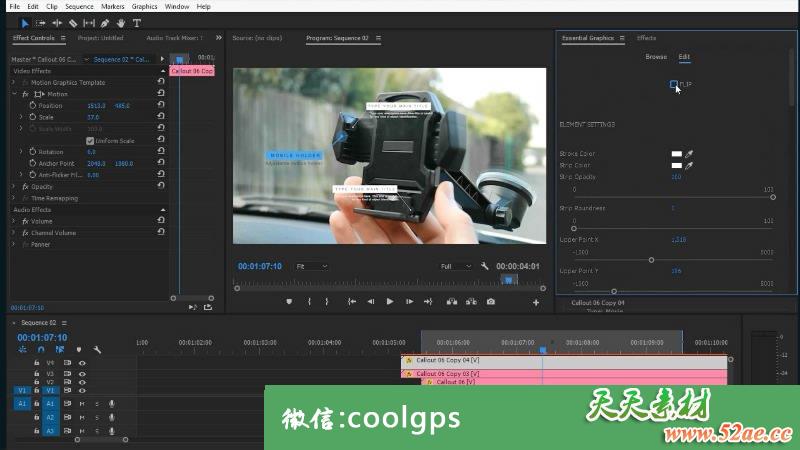This screenshot has width=800, height=450.
Task: Open Program monitor settings wrench
Action: (x=484, y=266)
